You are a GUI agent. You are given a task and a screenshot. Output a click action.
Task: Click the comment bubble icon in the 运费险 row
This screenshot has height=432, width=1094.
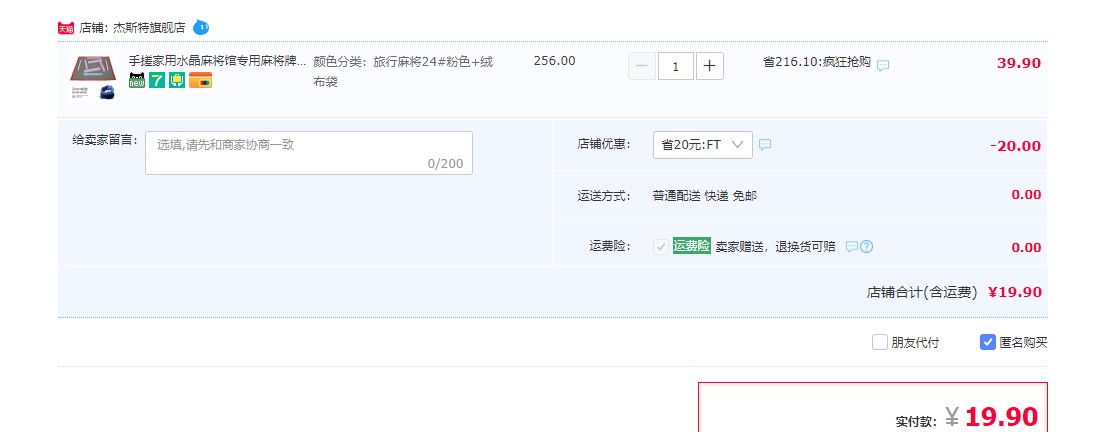pyautogui.click(x=852, y=246)
